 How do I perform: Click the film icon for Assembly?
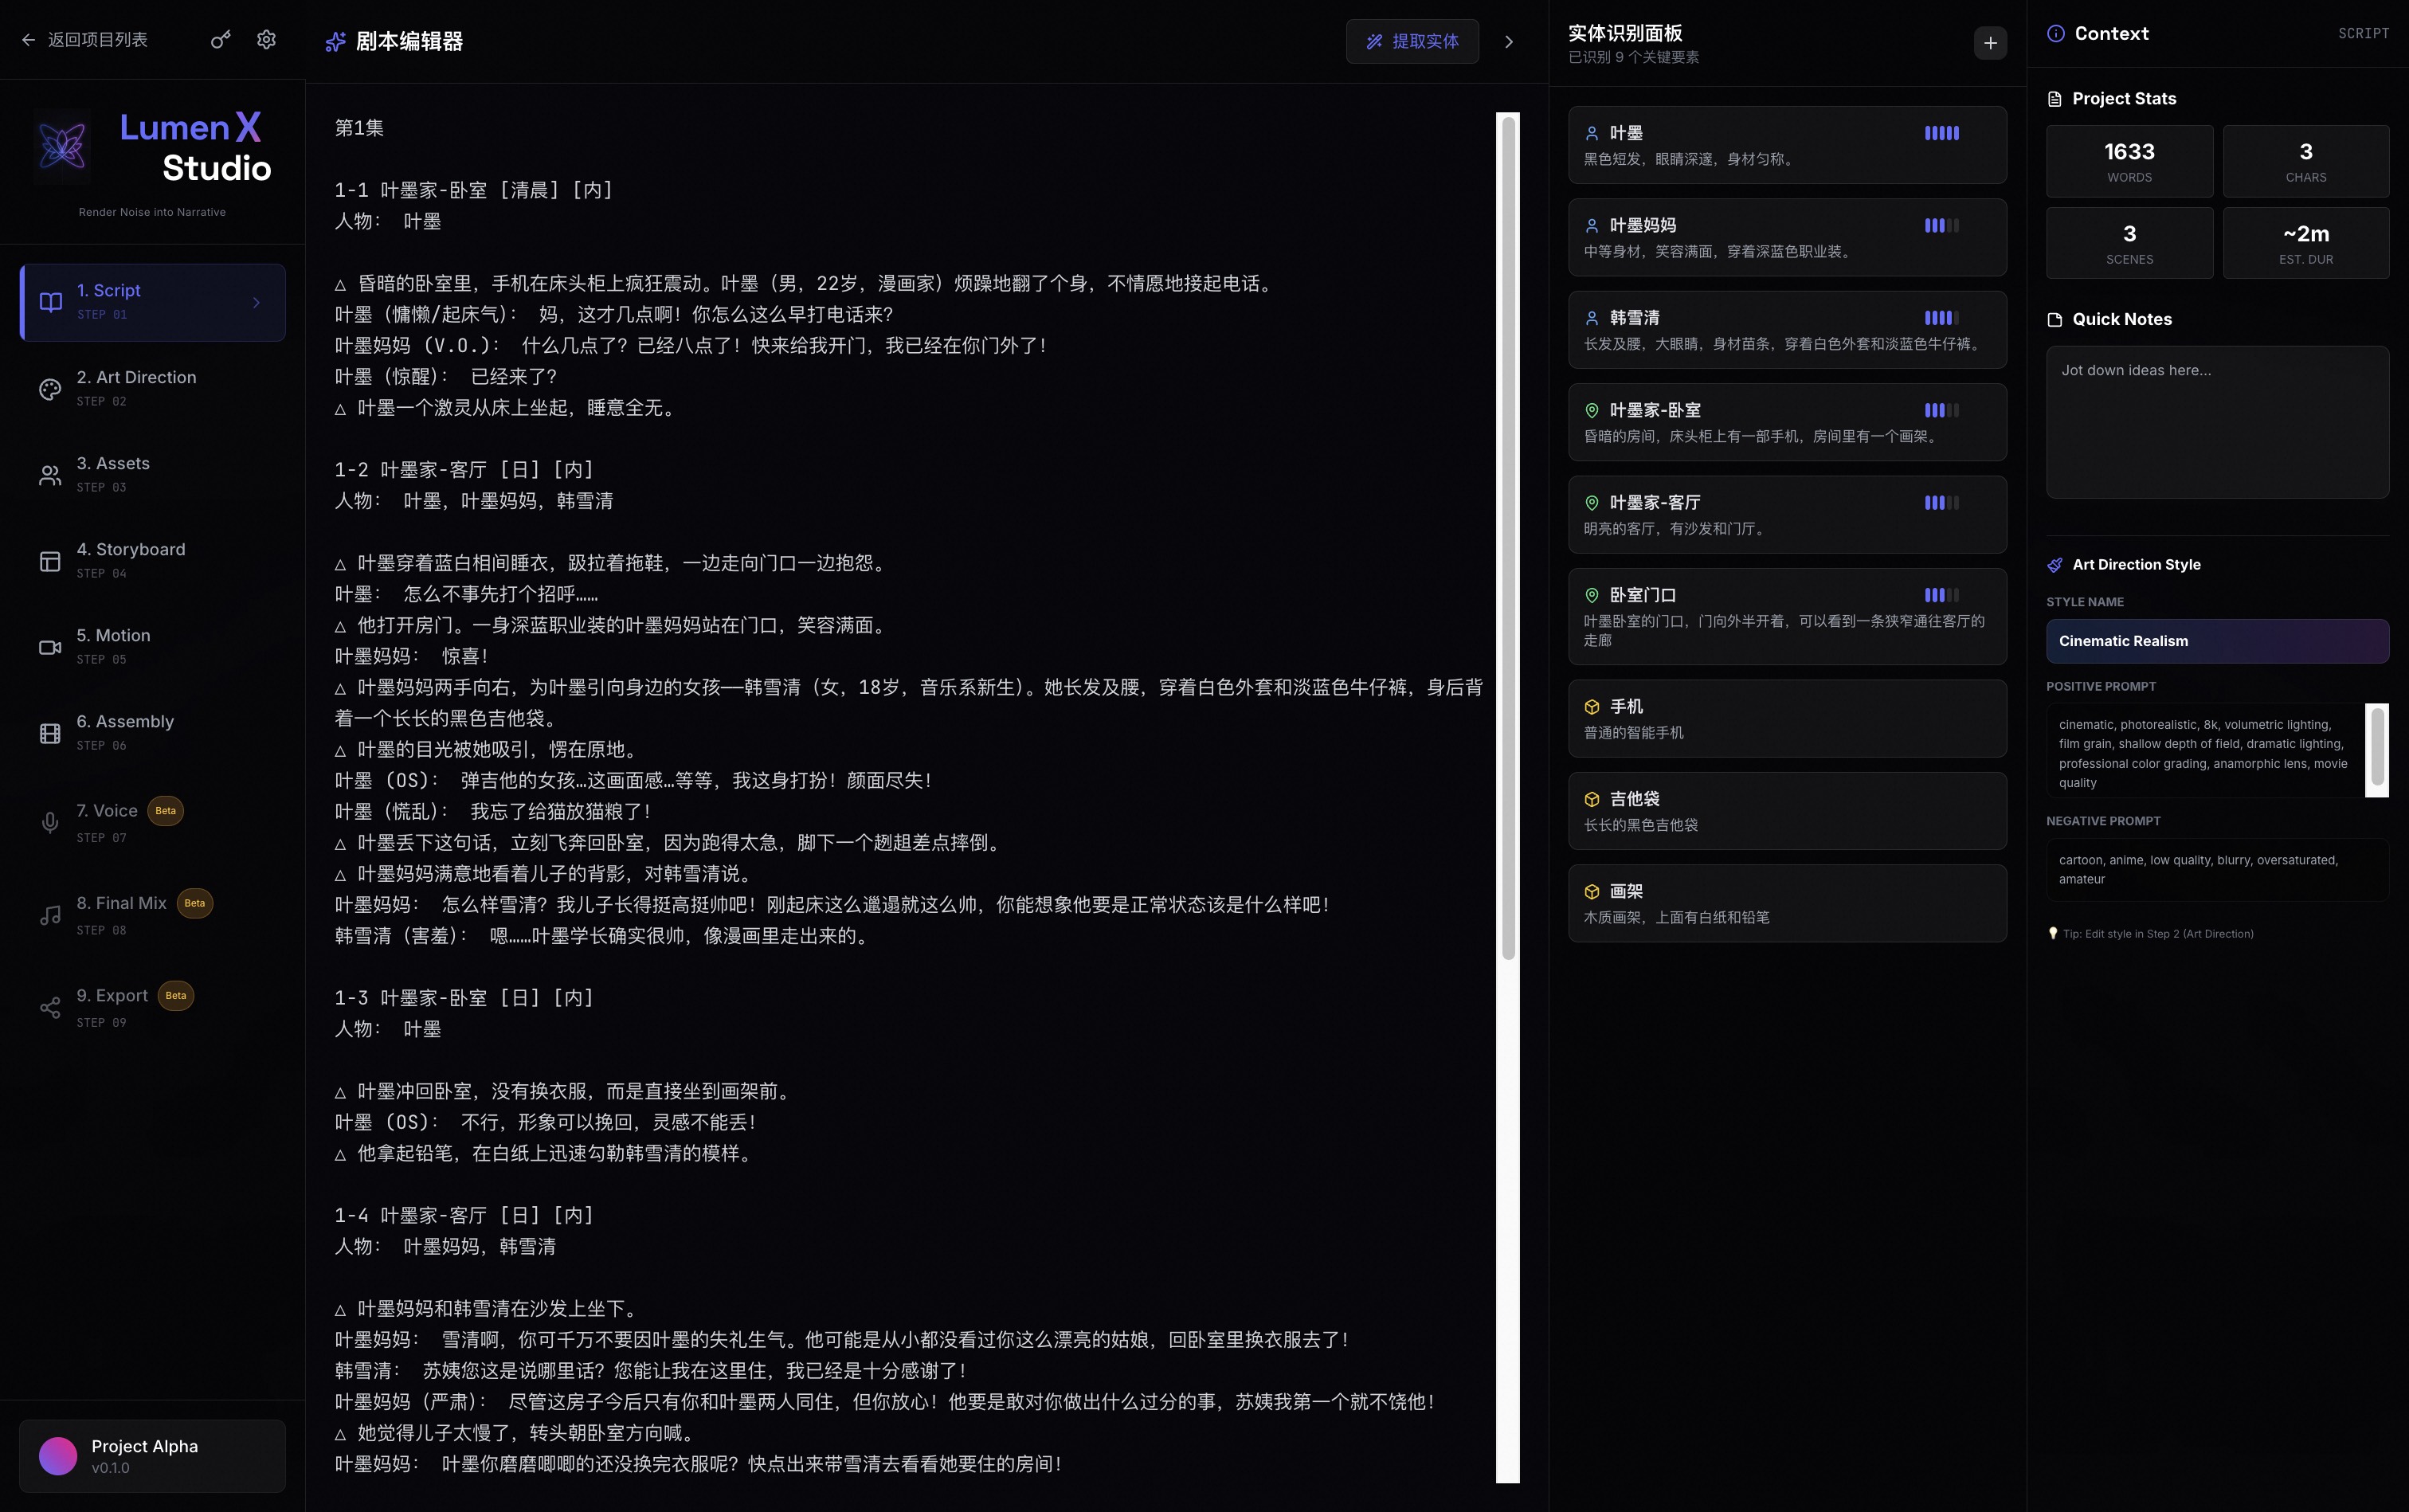point(50,733)
